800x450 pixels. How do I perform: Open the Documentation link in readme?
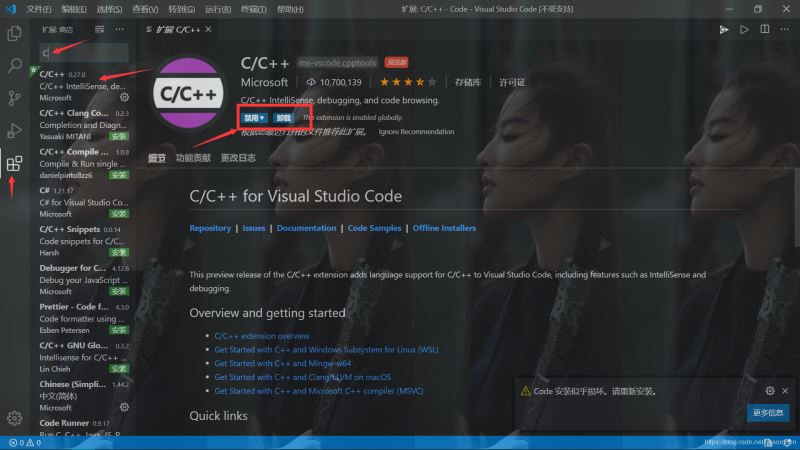(306, 228)
